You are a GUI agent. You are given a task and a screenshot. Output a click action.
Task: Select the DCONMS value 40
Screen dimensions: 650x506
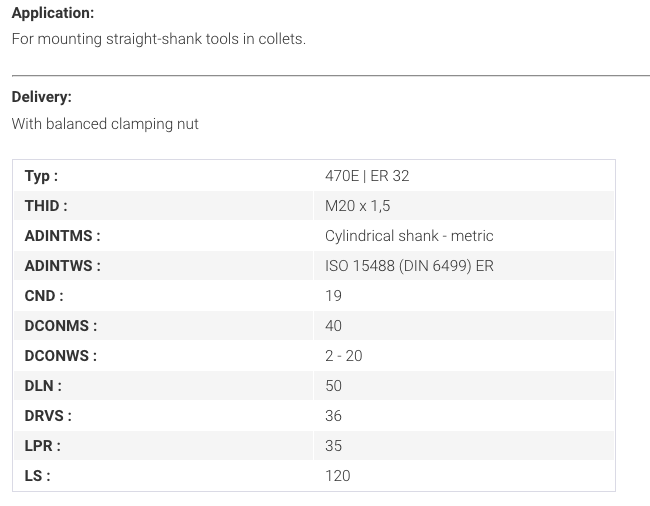click(333, 326)
